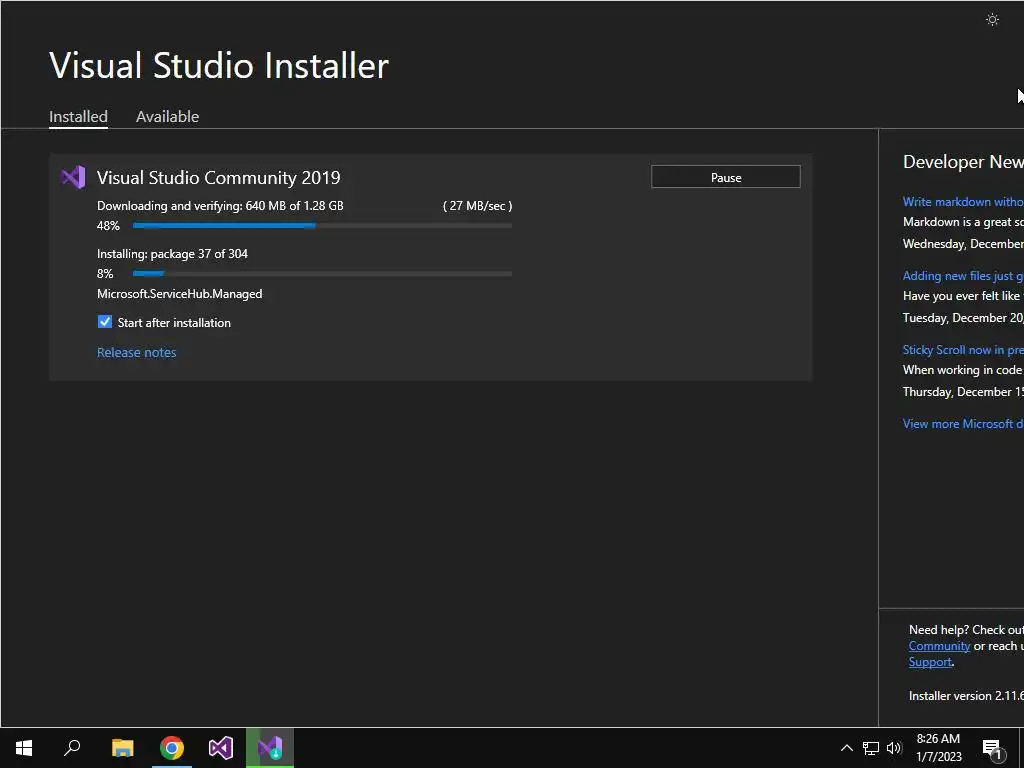Click the theme brightness sun icon
1024x768 pixels.
[992, 20]
